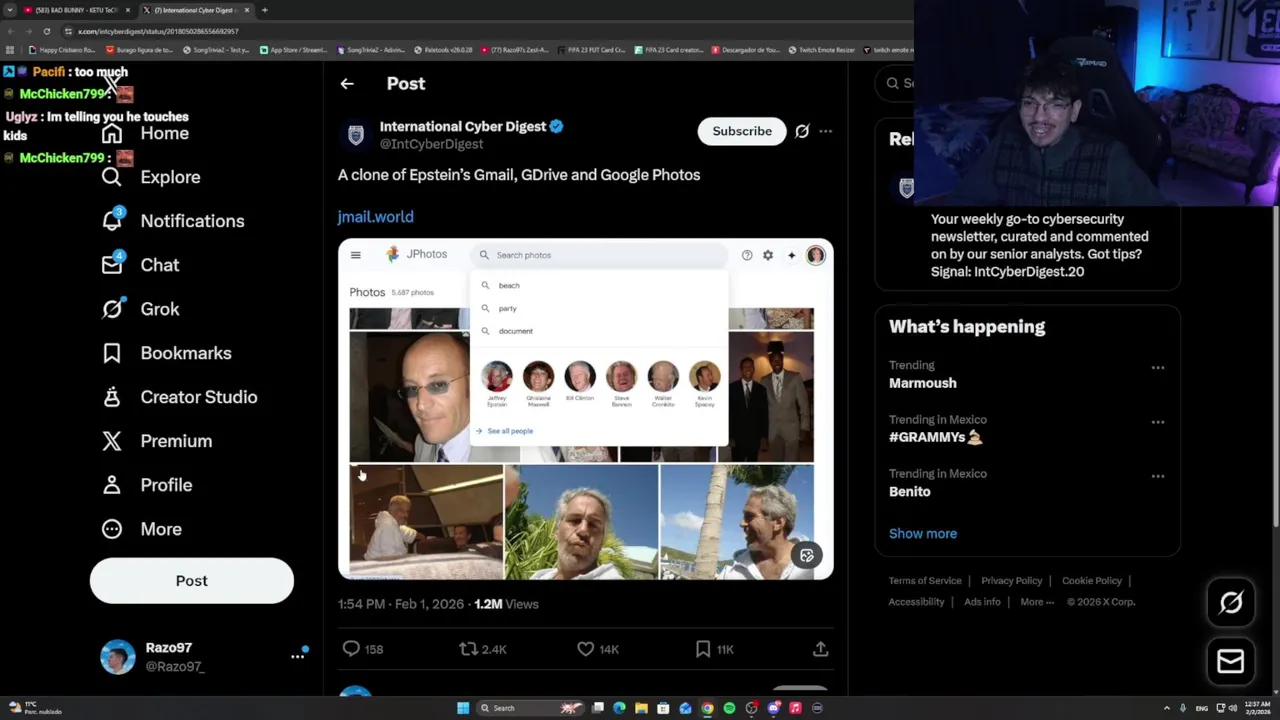Open the Terms of Service link
The width and height of the screenshot is (1280, 720).
click(925, 581)
